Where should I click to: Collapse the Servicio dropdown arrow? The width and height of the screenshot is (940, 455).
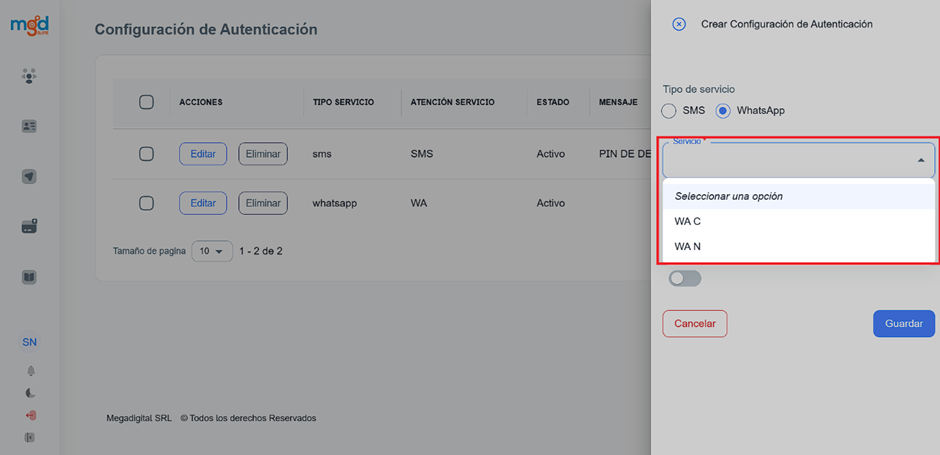pyautogui.click(x=920, y=160)
